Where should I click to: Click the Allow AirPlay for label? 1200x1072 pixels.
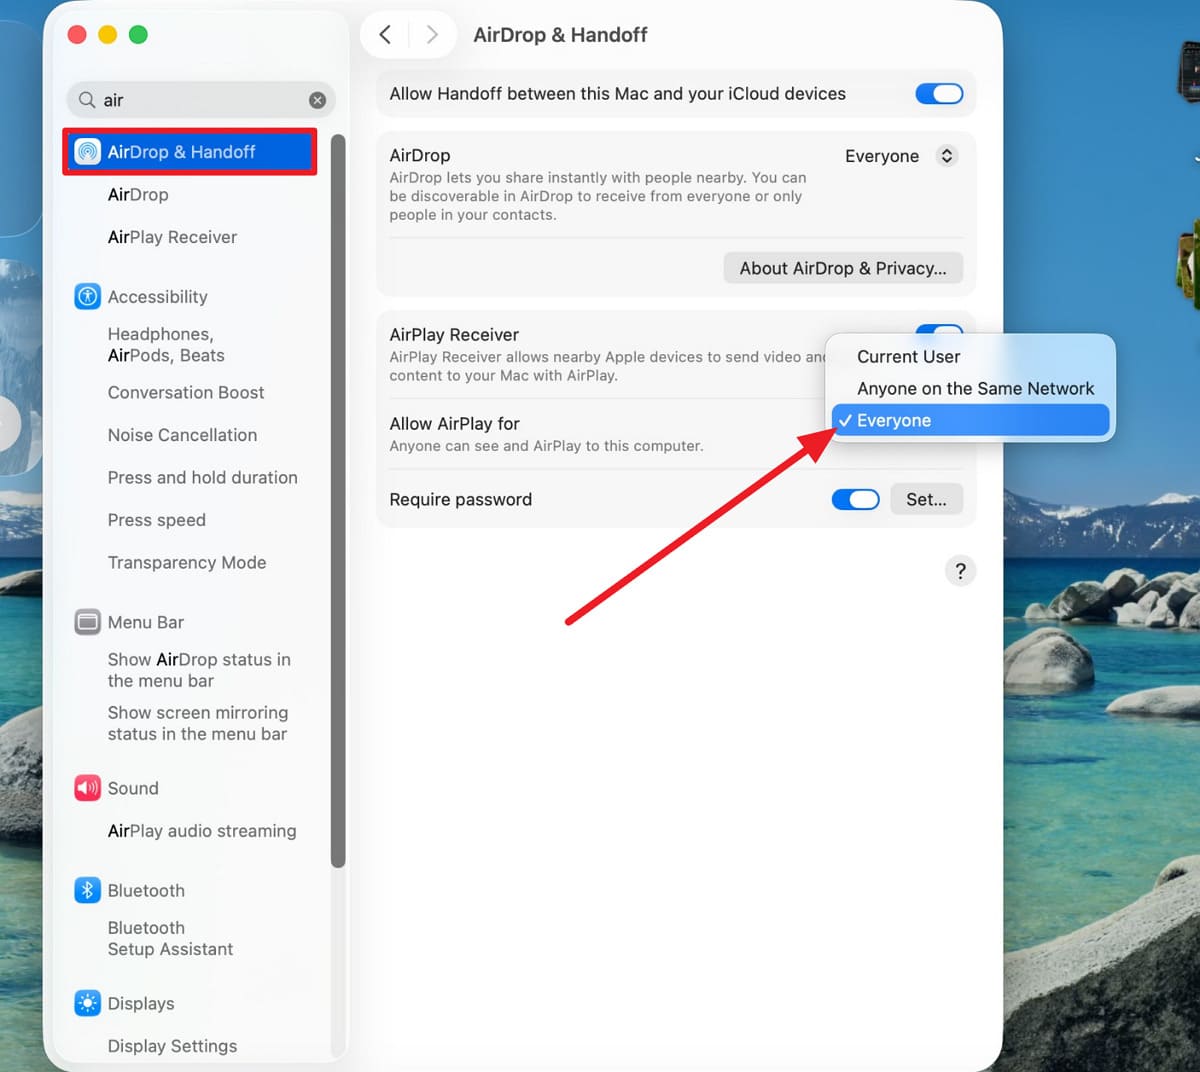(x=454, y=424)
